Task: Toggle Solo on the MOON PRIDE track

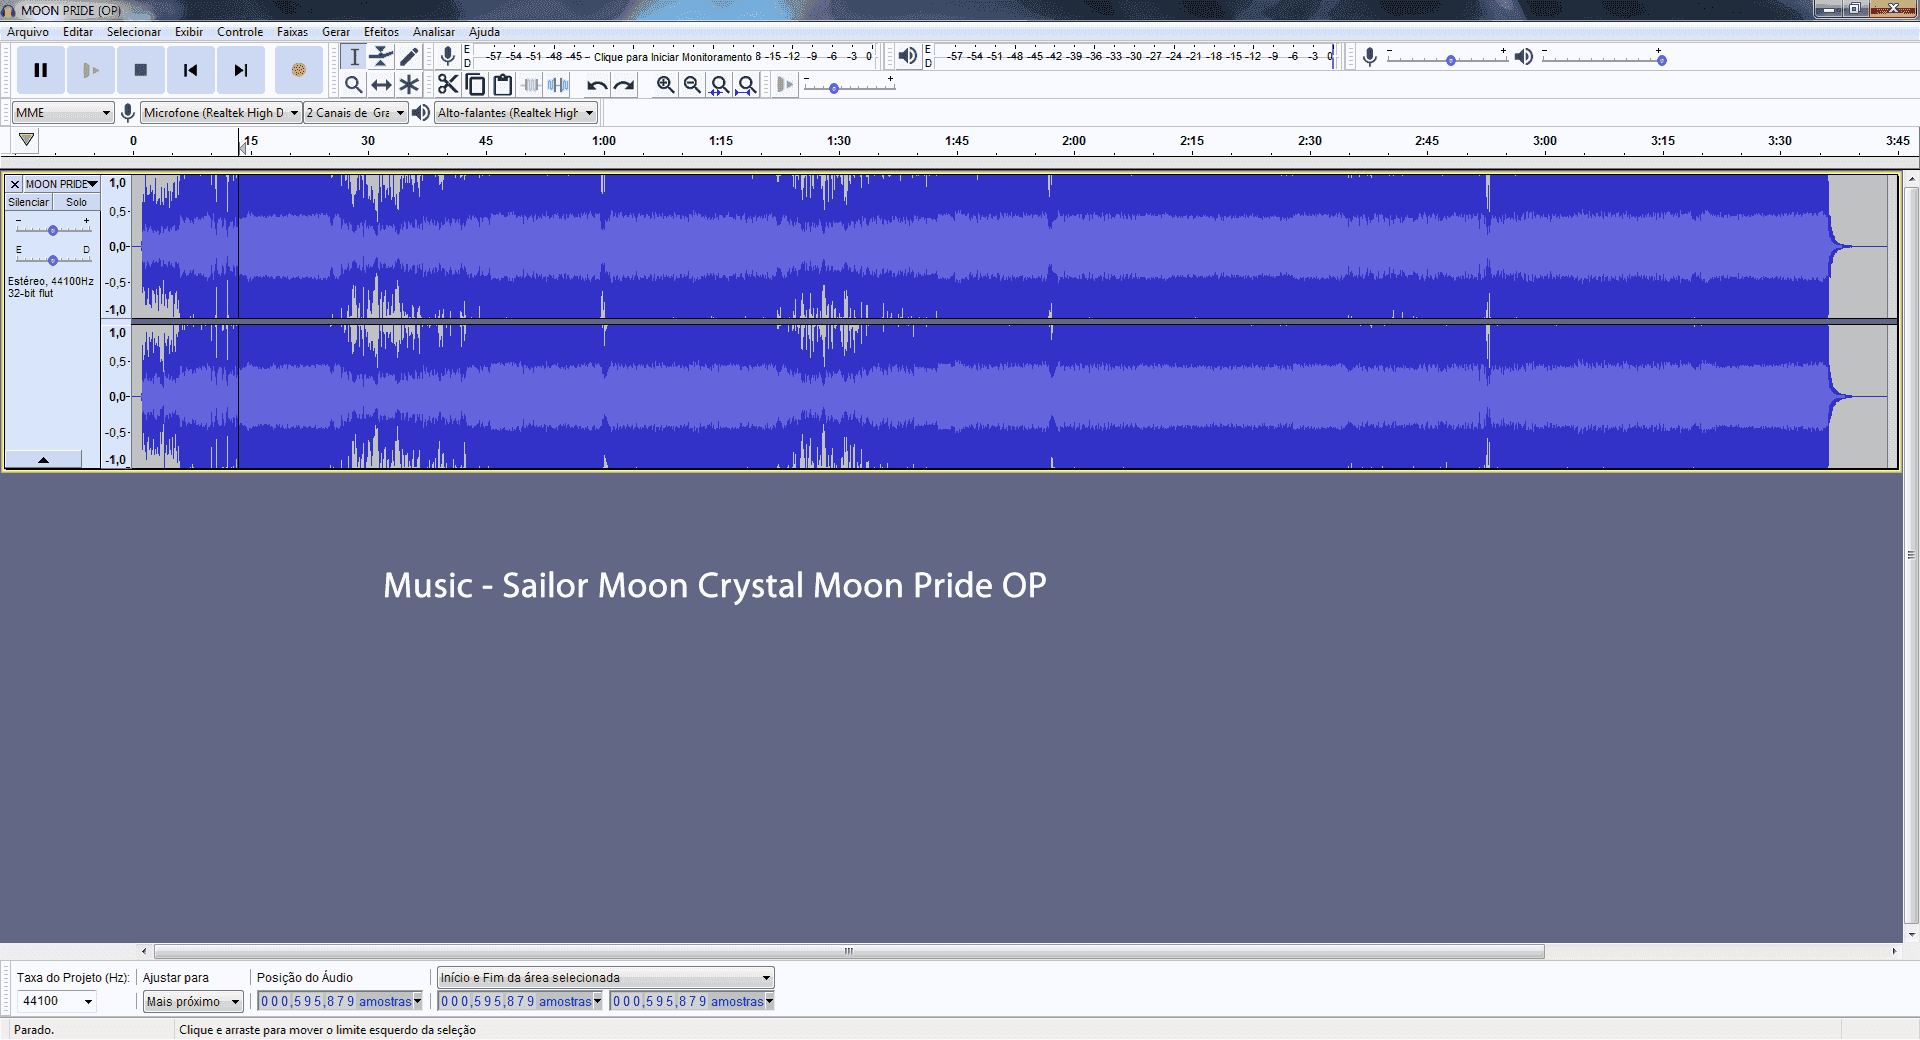Action: (x=77, y=202)
